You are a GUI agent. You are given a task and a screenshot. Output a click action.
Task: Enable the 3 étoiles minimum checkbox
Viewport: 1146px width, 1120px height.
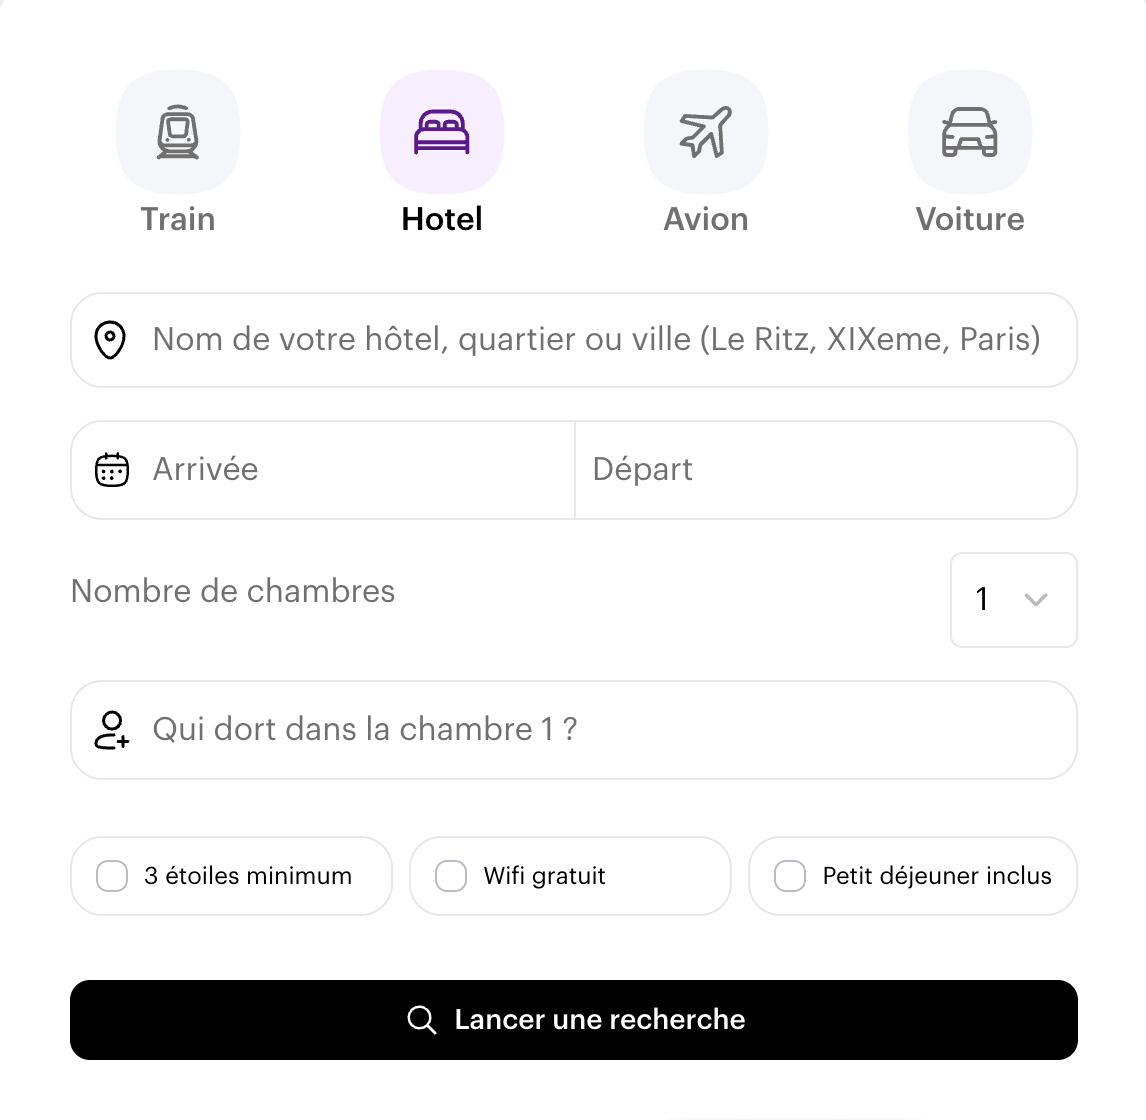point(112,876)
